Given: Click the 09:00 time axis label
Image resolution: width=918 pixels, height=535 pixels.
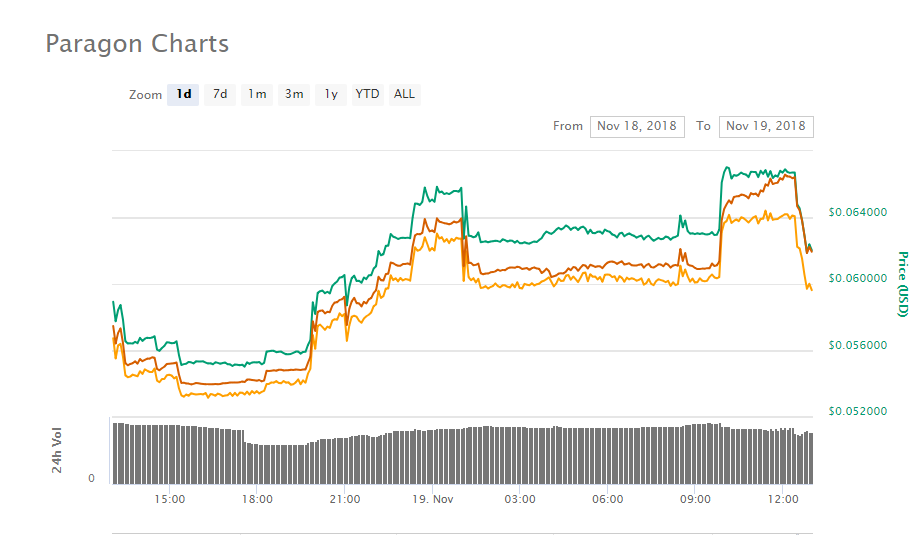Looking at the screenshot, I should [x=695, y=499].
